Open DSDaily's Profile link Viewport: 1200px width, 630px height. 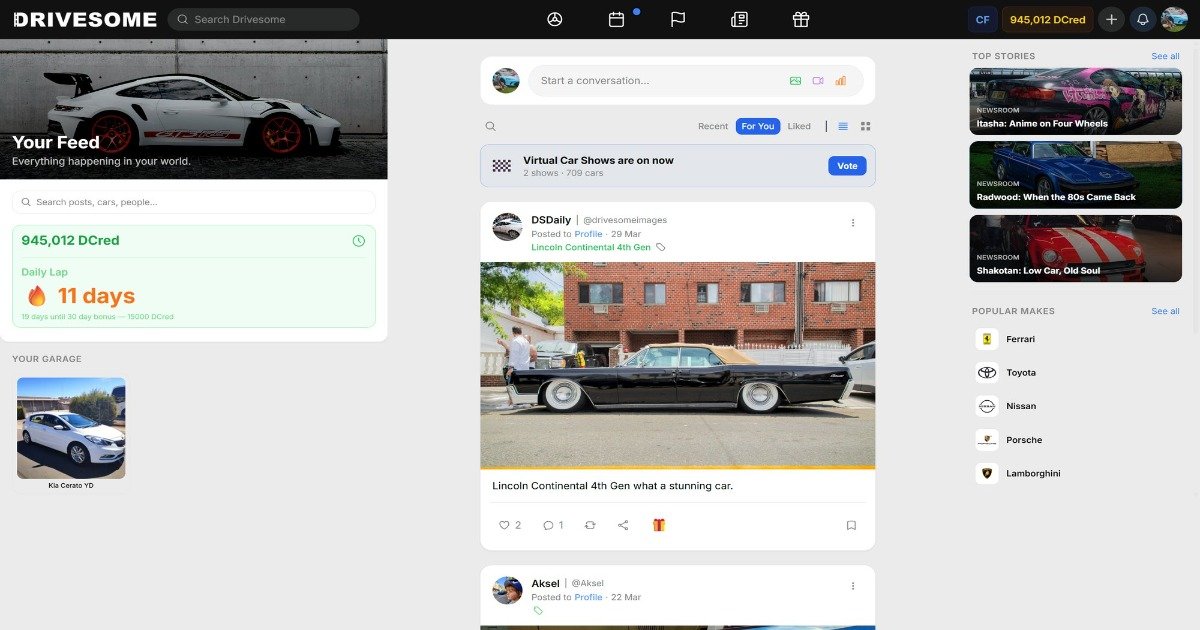588,234
